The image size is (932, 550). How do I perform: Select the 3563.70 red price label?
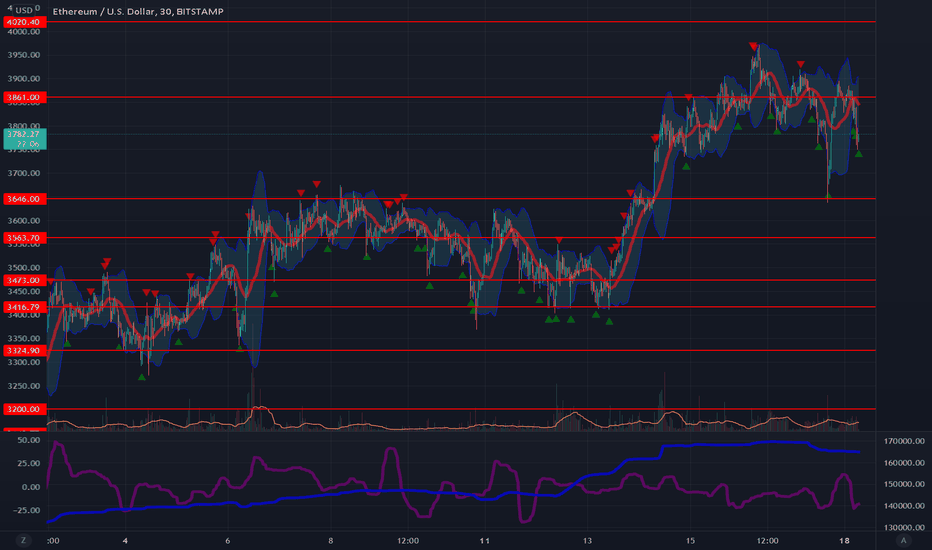pos(24,238)
